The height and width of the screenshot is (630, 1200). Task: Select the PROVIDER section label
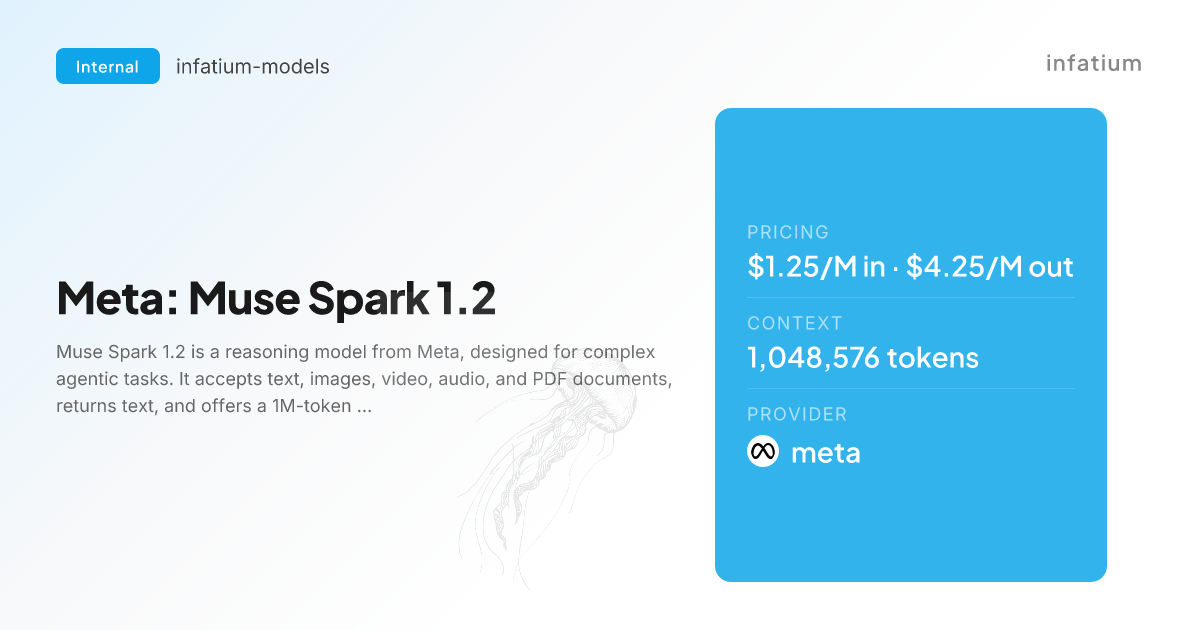click(x=797, y=414)
